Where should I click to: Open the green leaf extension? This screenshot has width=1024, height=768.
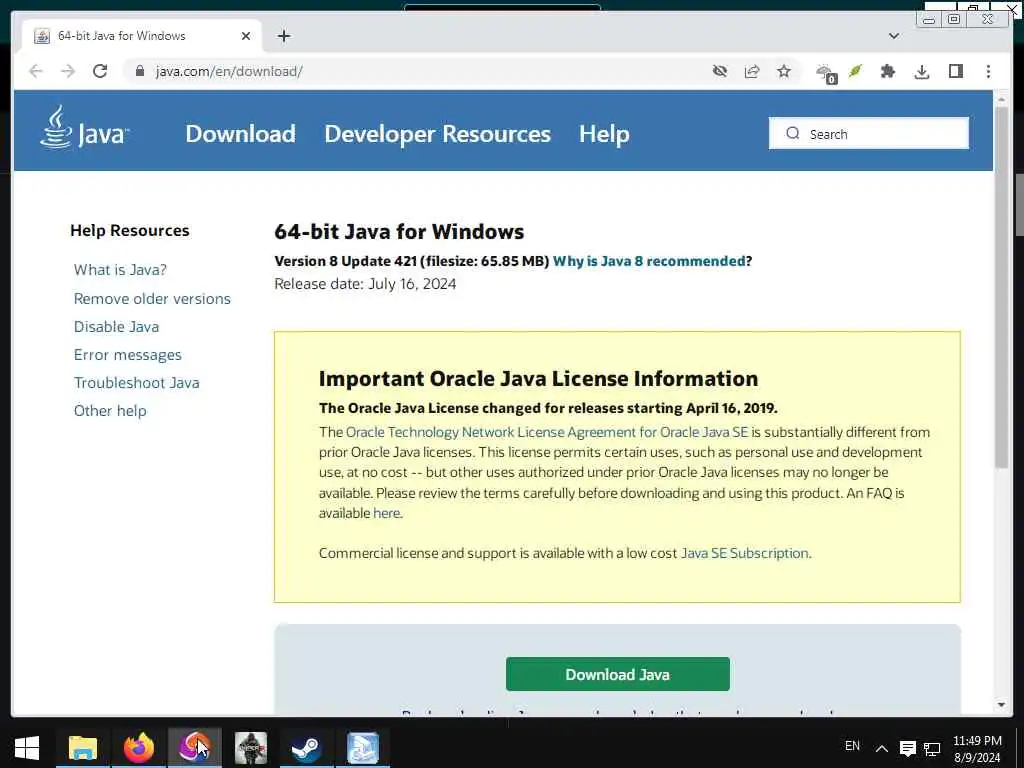pos(856,71)
